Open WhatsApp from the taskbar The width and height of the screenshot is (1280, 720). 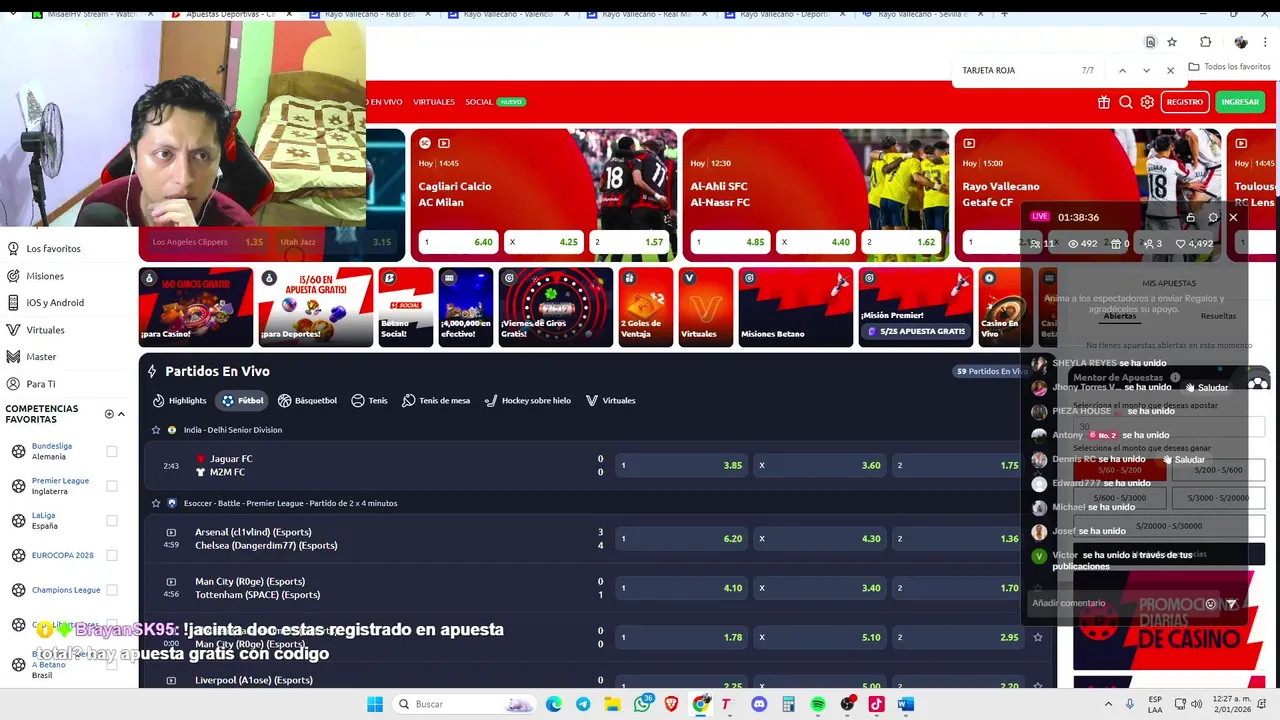pyautogui.click(x=642, y=704)
